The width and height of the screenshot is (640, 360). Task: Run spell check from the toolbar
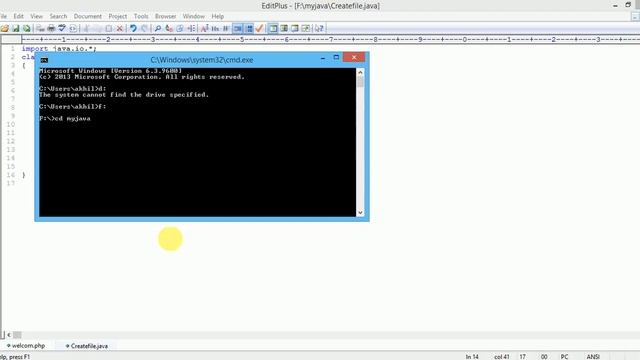point(62,28)
